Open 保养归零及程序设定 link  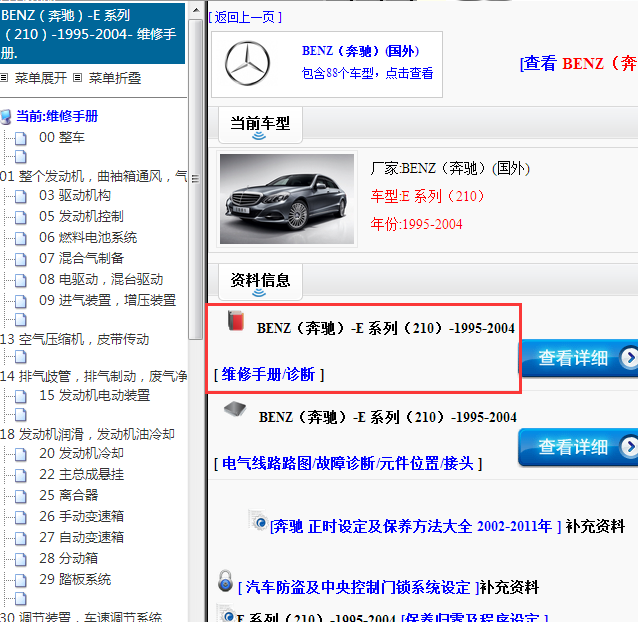(475, 618)
